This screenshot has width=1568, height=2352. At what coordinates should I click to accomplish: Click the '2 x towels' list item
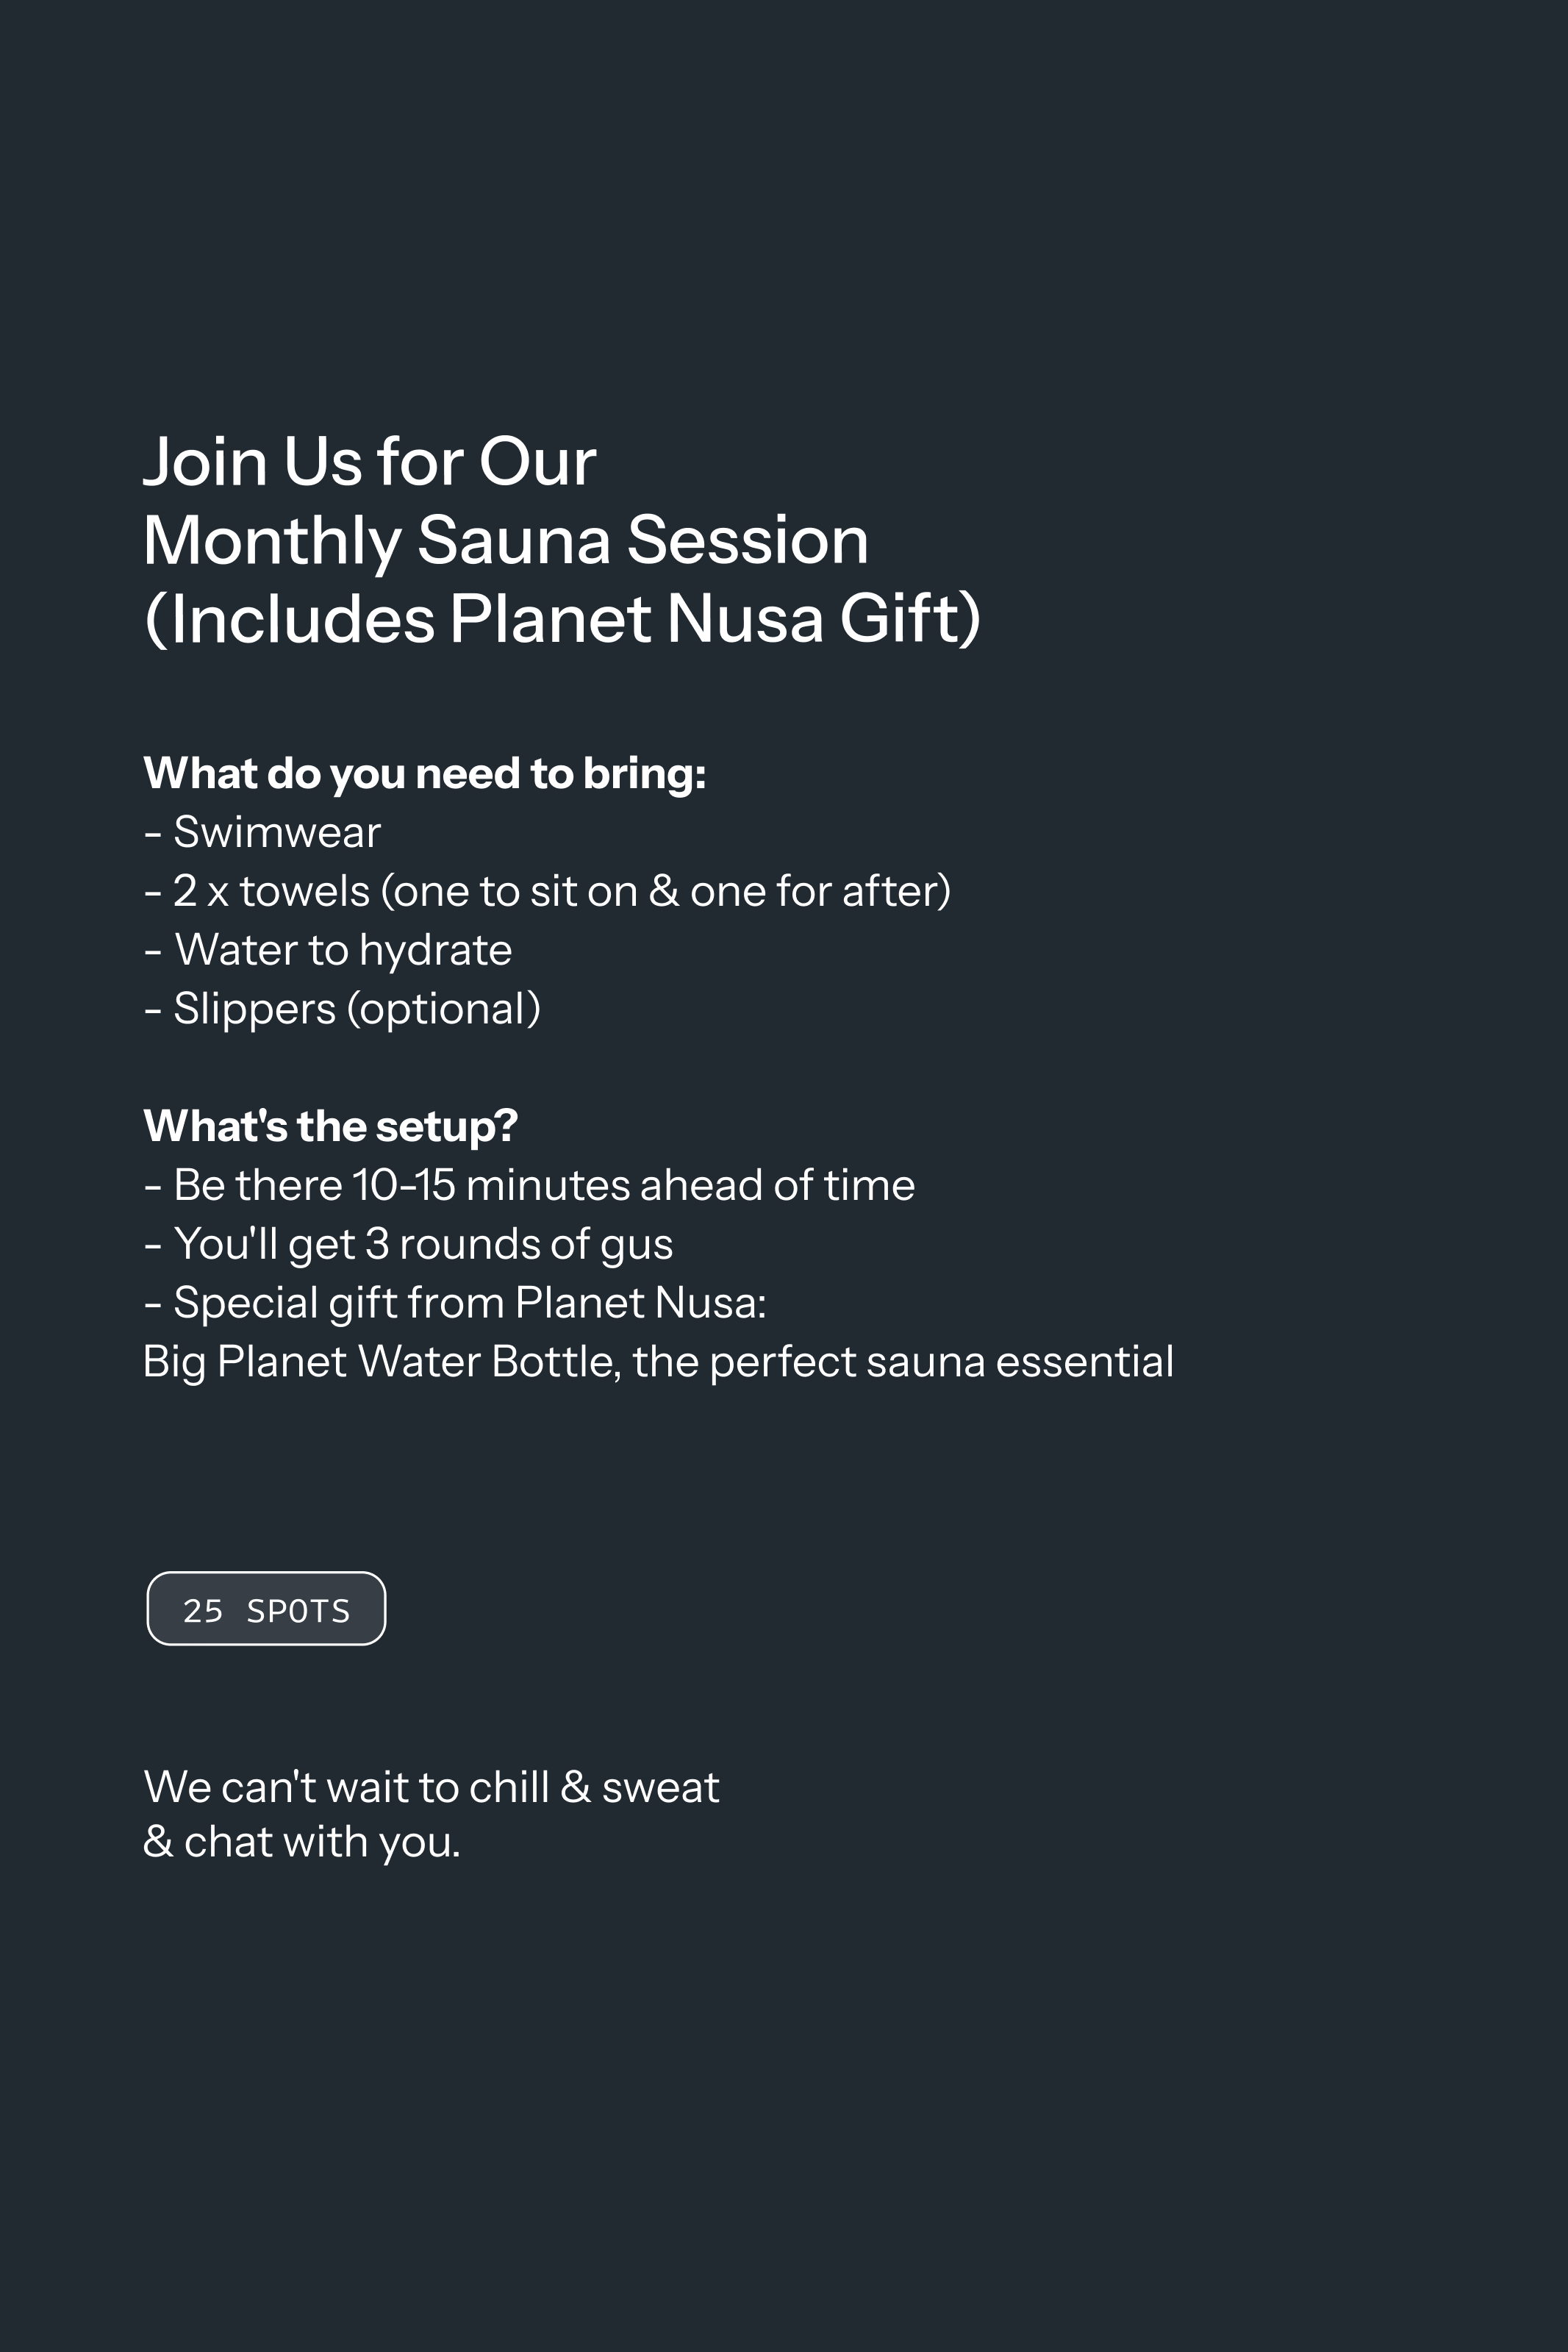(x=547, y=891)
